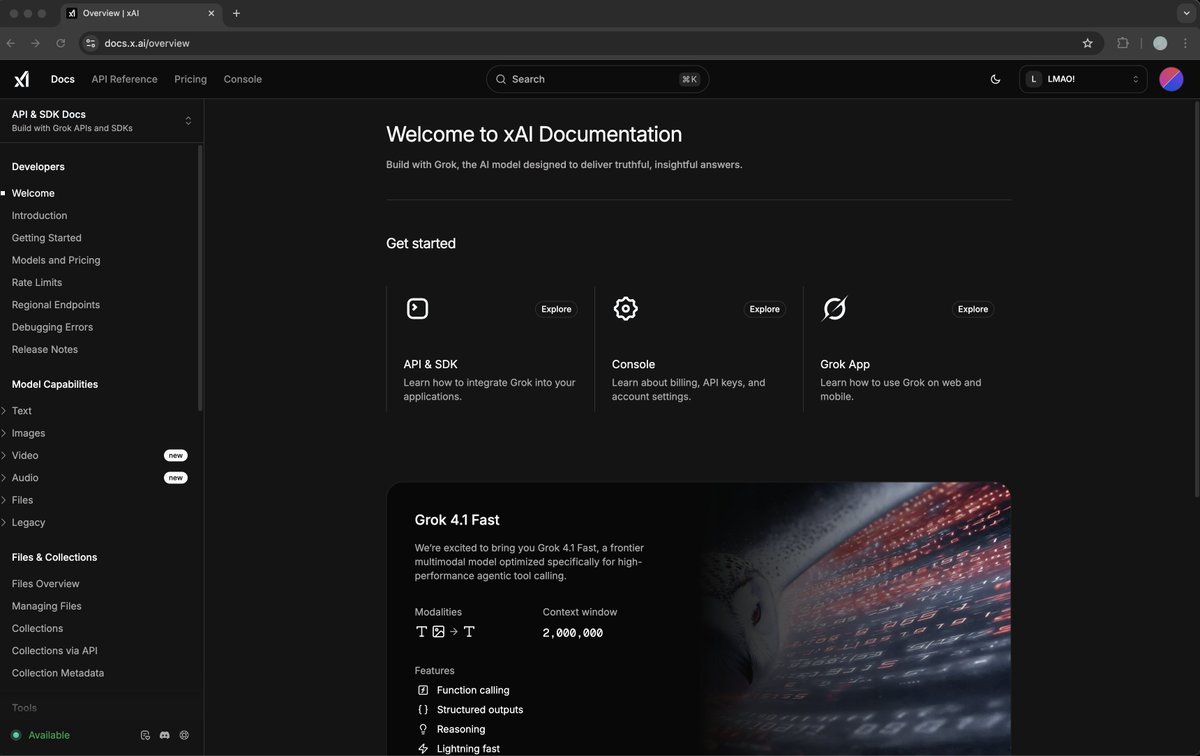Open Debugging Errors sidebar page
The height and width of the screenshot is (756, 1200).
[52, 327]
